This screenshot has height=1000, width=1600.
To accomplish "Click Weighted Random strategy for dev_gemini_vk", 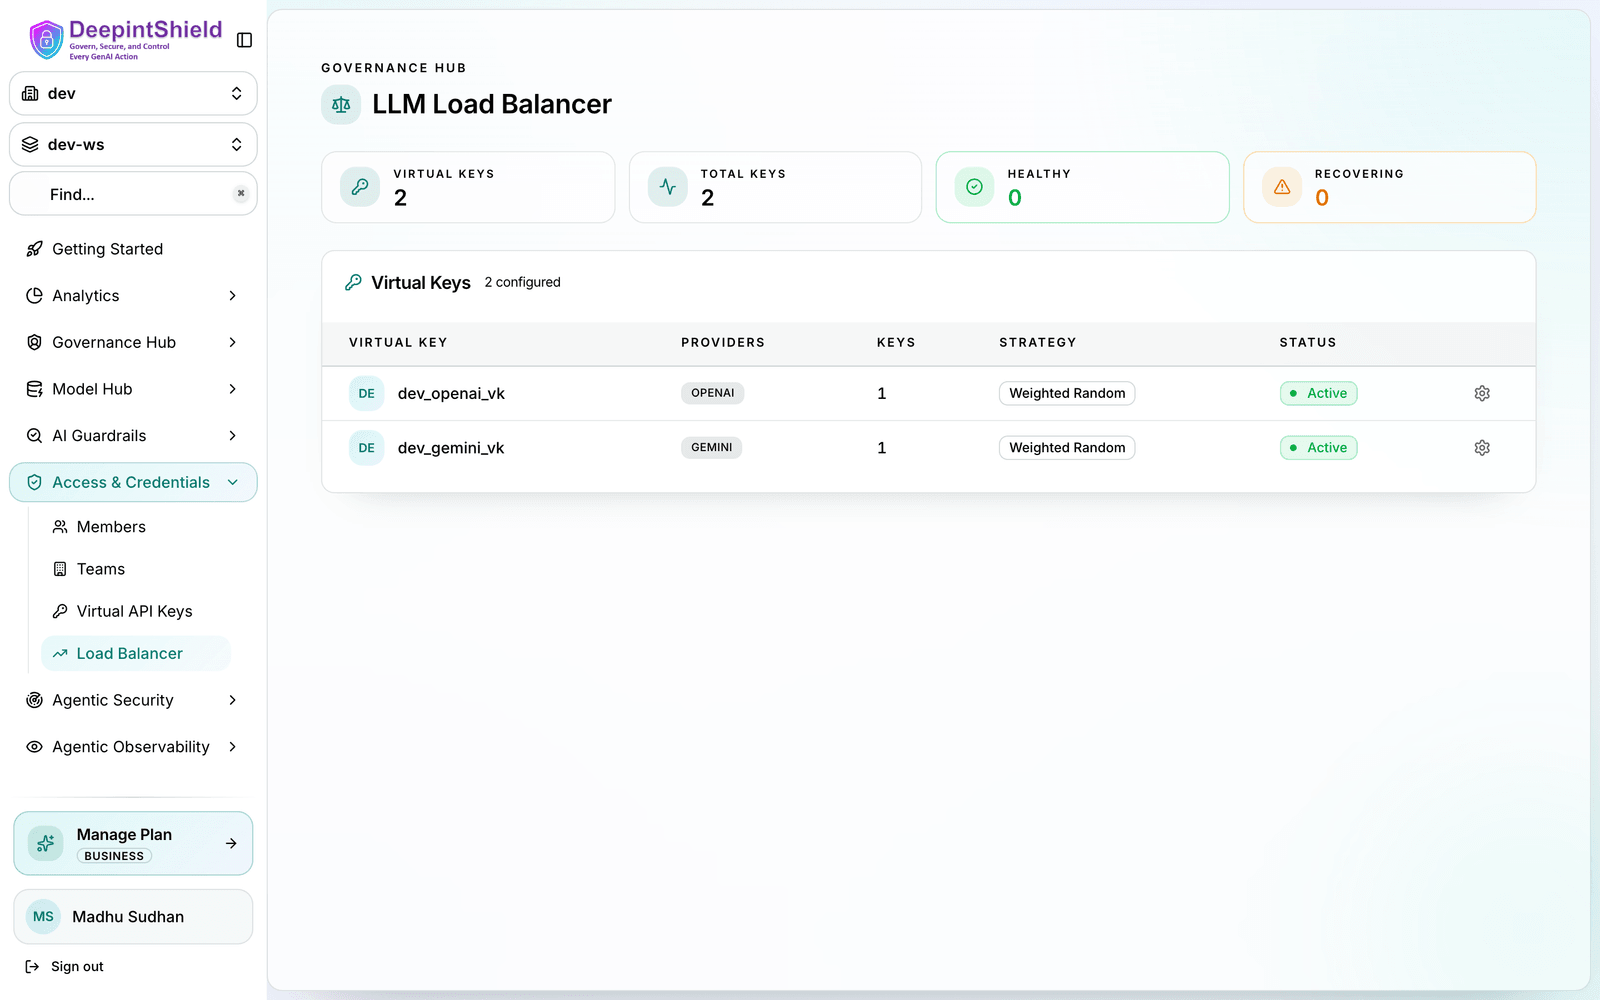I will [1067, 448].
